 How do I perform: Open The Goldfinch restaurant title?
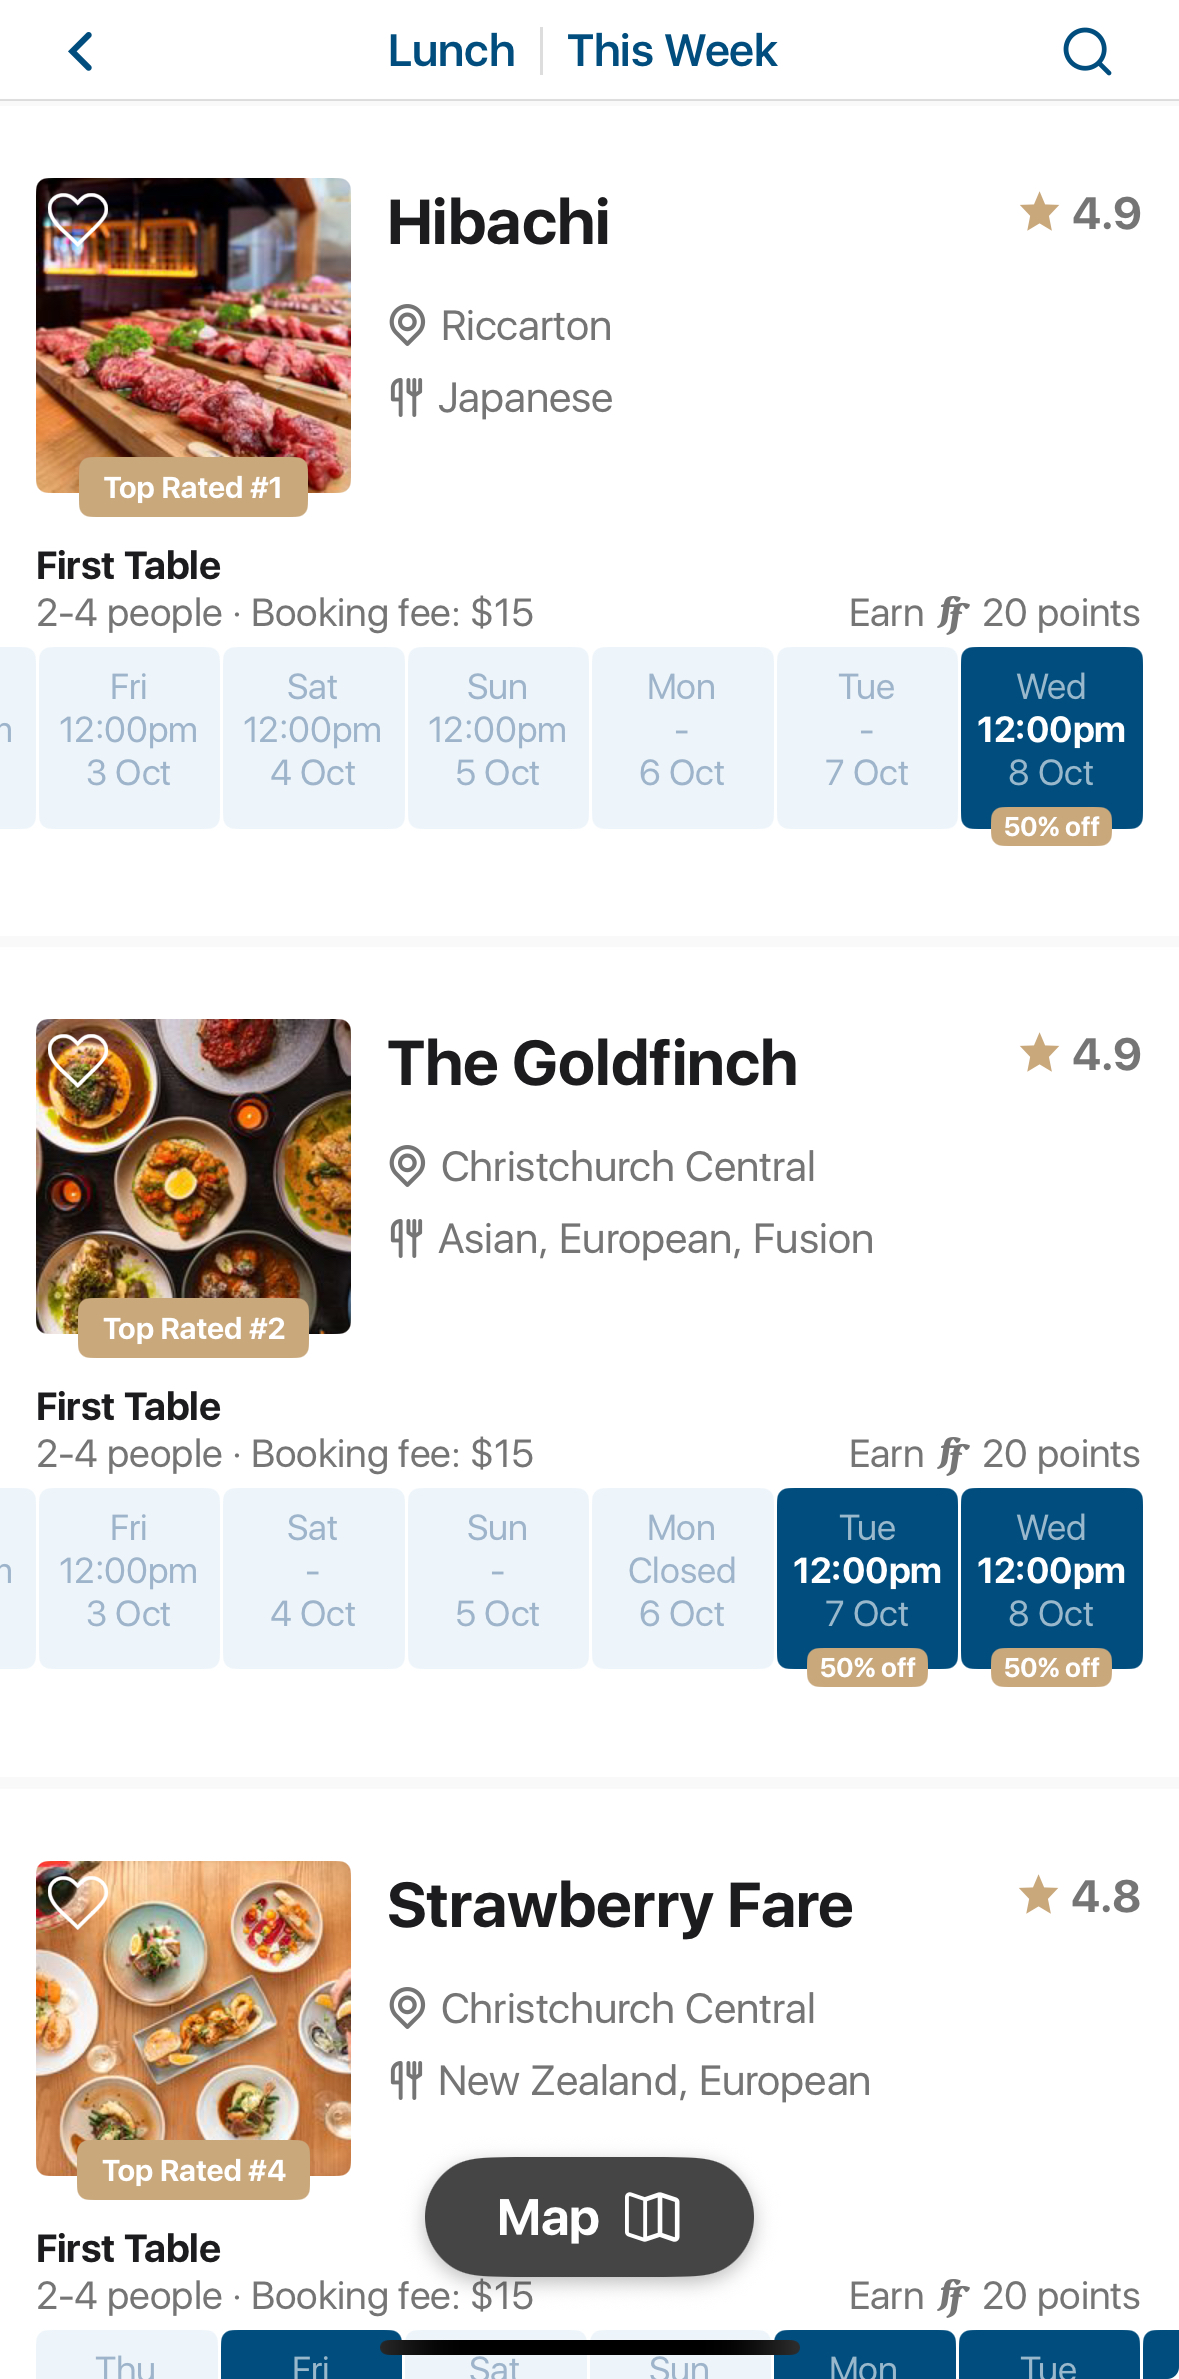click(592, 1063)
